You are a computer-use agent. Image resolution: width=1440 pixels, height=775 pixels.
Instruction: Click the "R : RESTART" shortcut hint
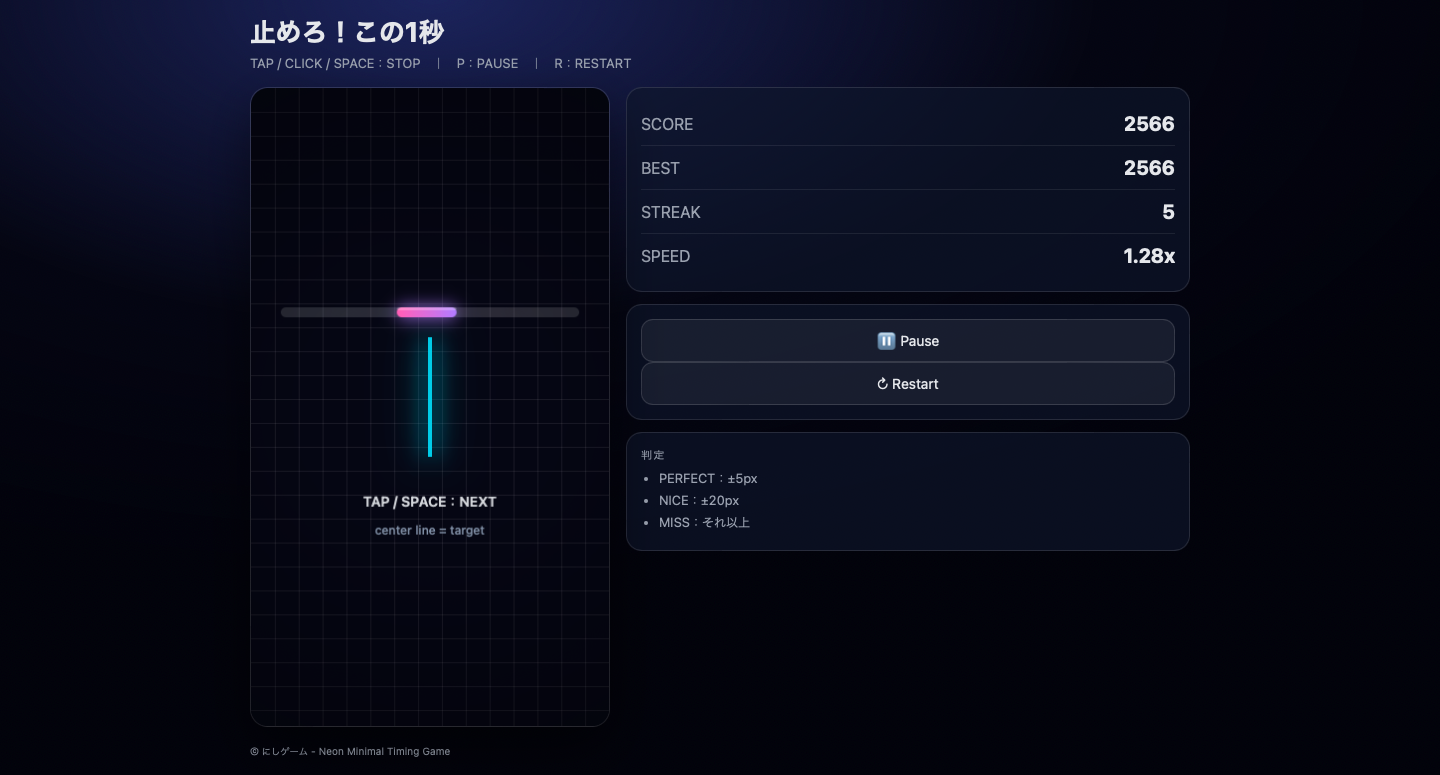(592, 63)
